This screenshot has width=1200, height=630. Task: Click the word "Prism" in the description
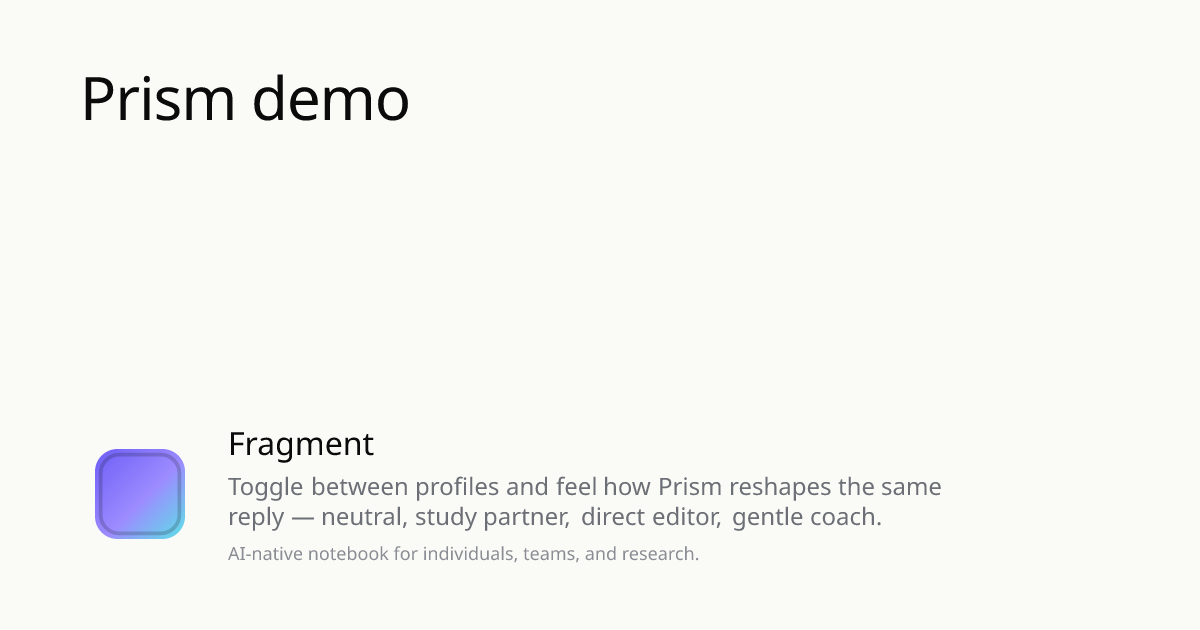coord(690,487)
